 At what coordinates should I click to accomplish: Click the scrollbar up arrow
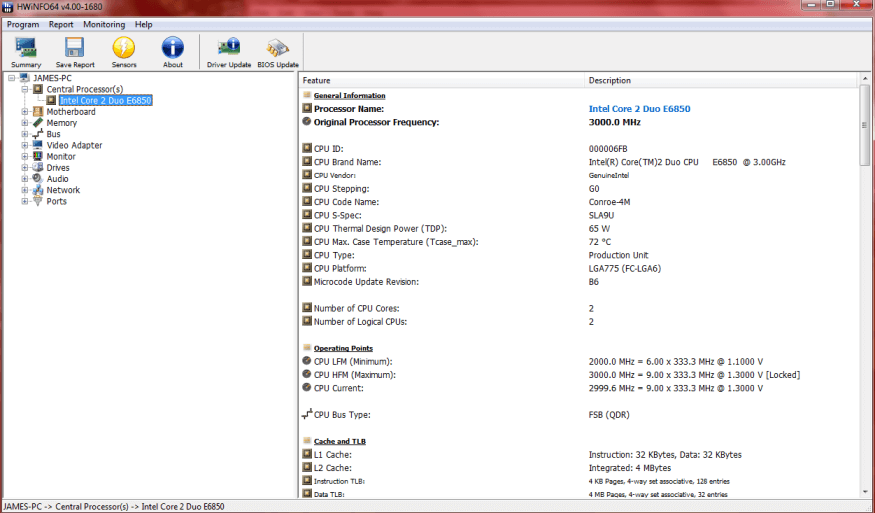click(864, 79)
